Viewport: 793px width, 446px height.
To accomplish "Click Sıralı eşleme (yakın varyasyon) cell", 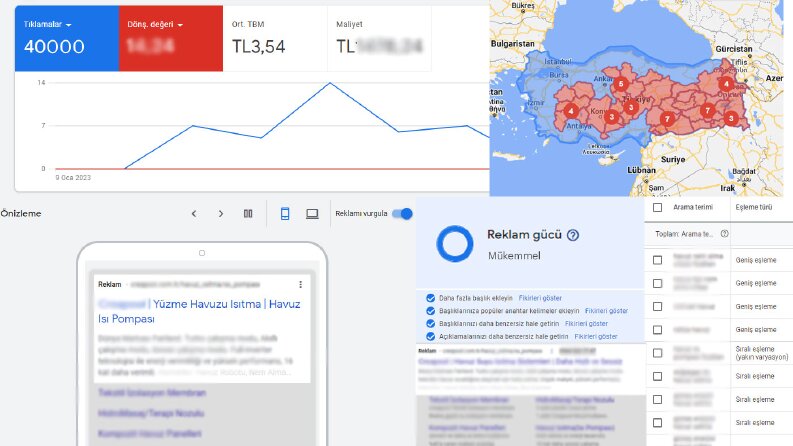I will (x=762, y=353).
